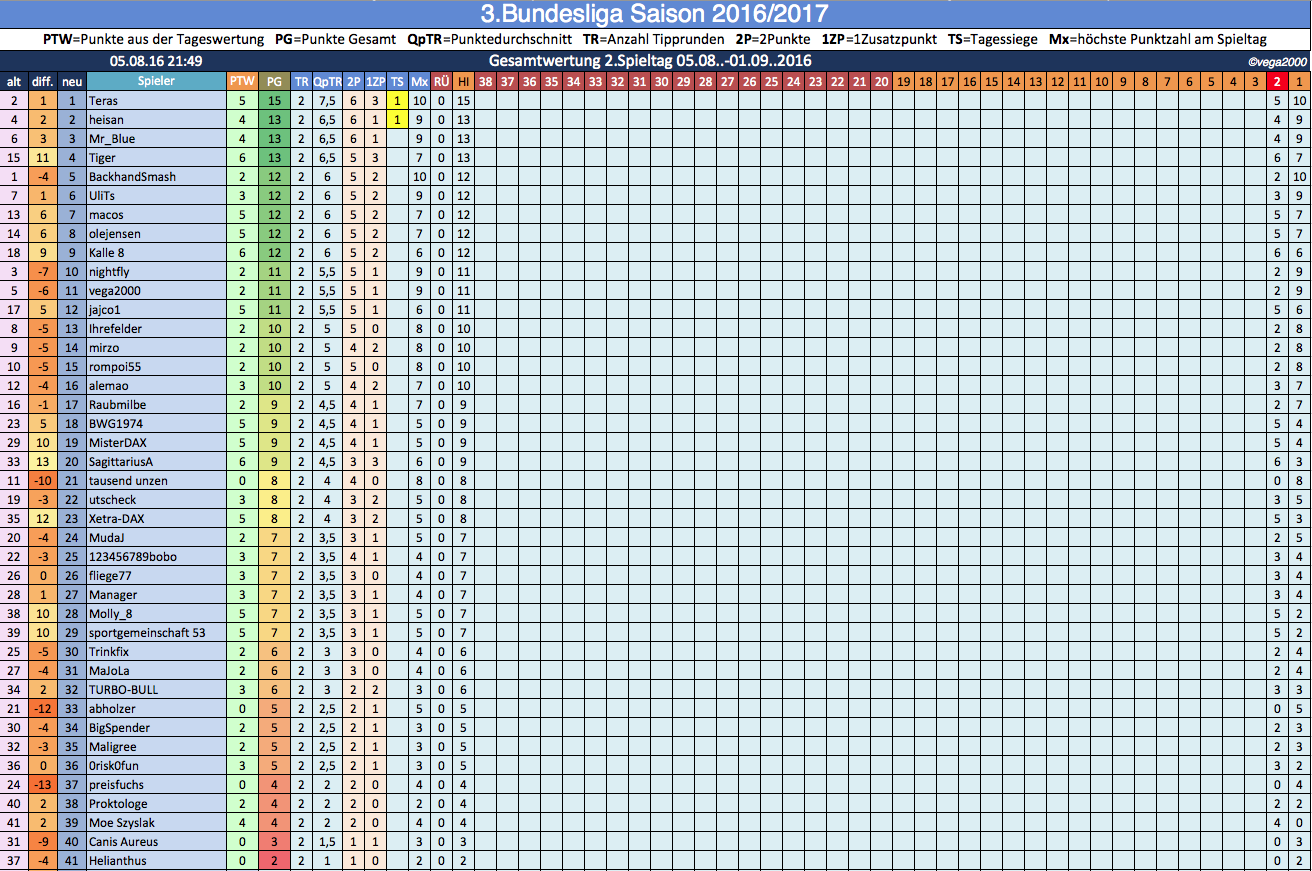Click player 'mirzo'
This screenshot has width=1312, height=871.
click(x=155, y=348)
